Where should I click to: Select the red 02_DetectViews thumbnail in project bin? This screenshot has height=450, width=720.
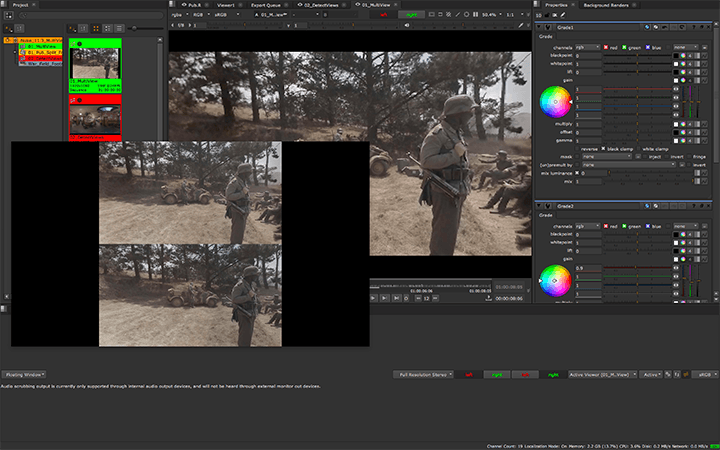tap(95, 118)
